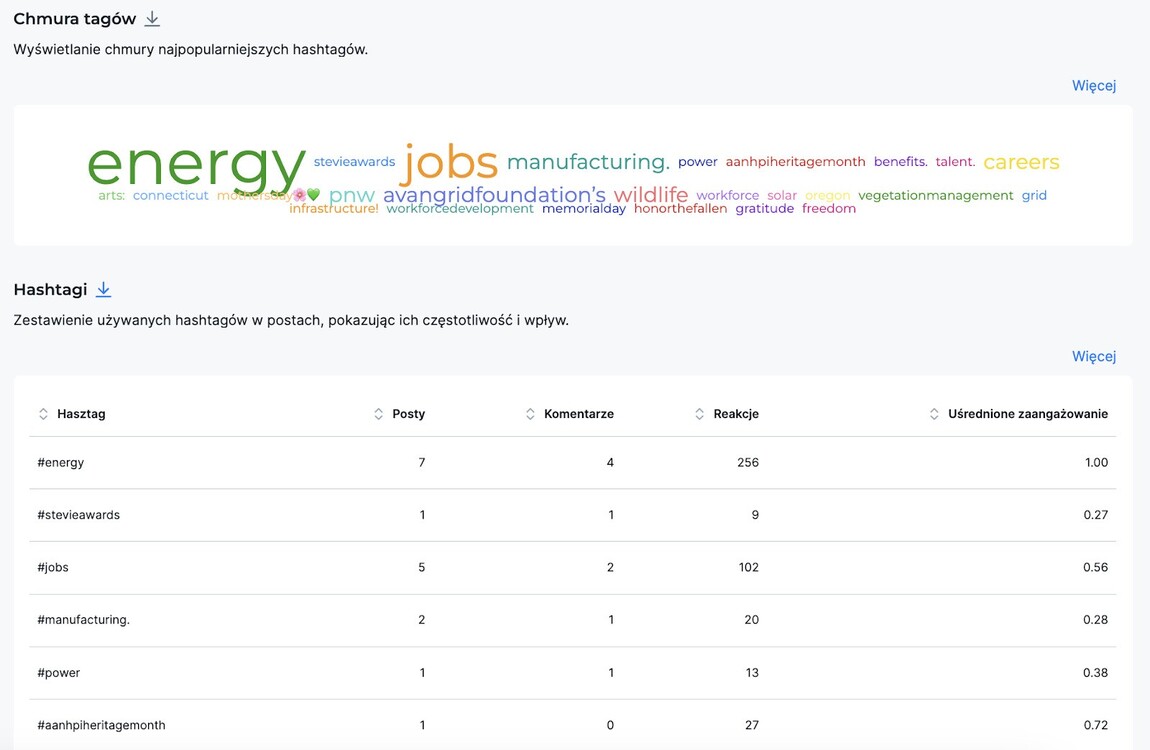
Task: Select 'solar' tag in the cloud
Action: click(782, 196)
